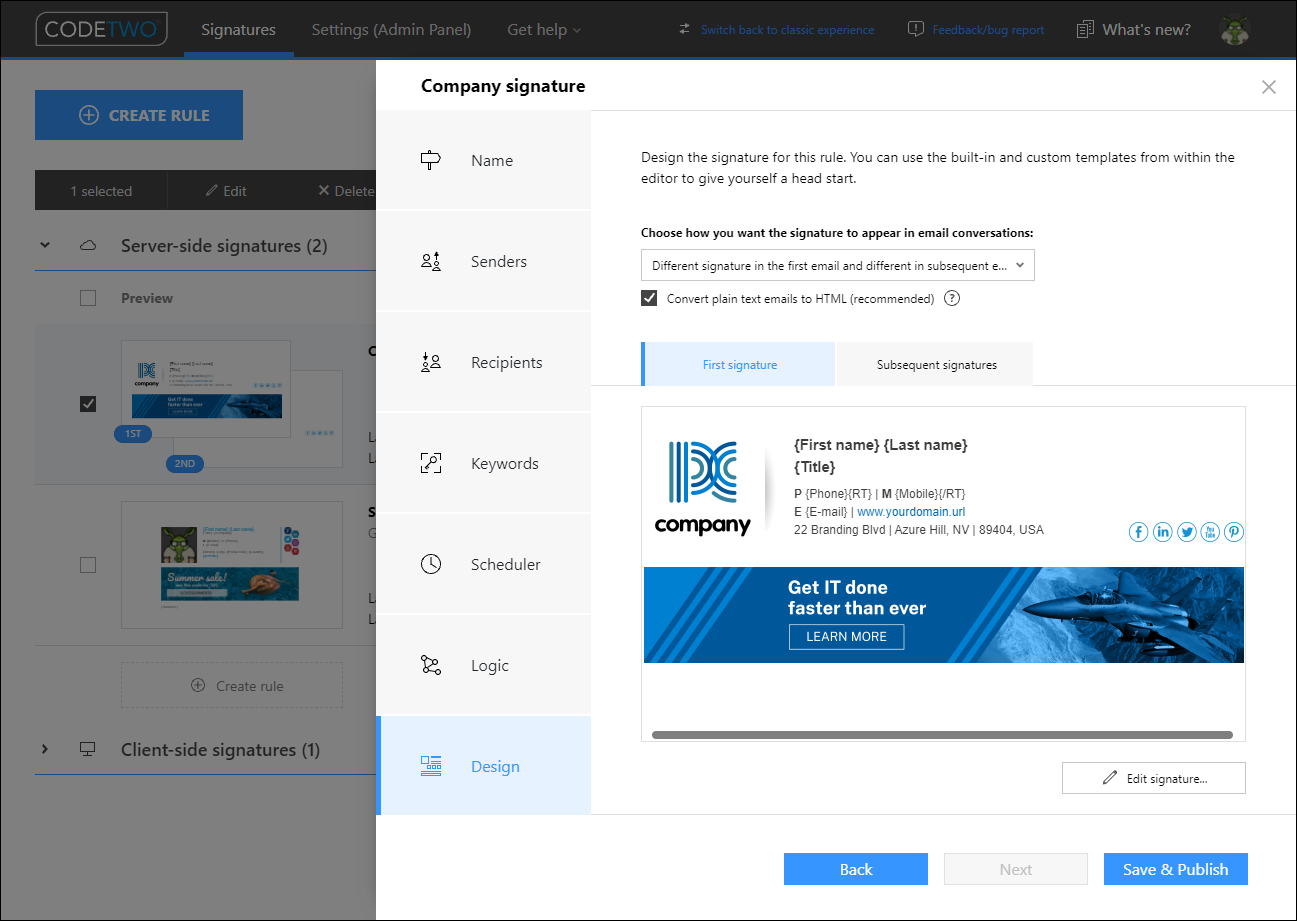Click the Design layout icon

pyautogui.click(x=431, y=766)
